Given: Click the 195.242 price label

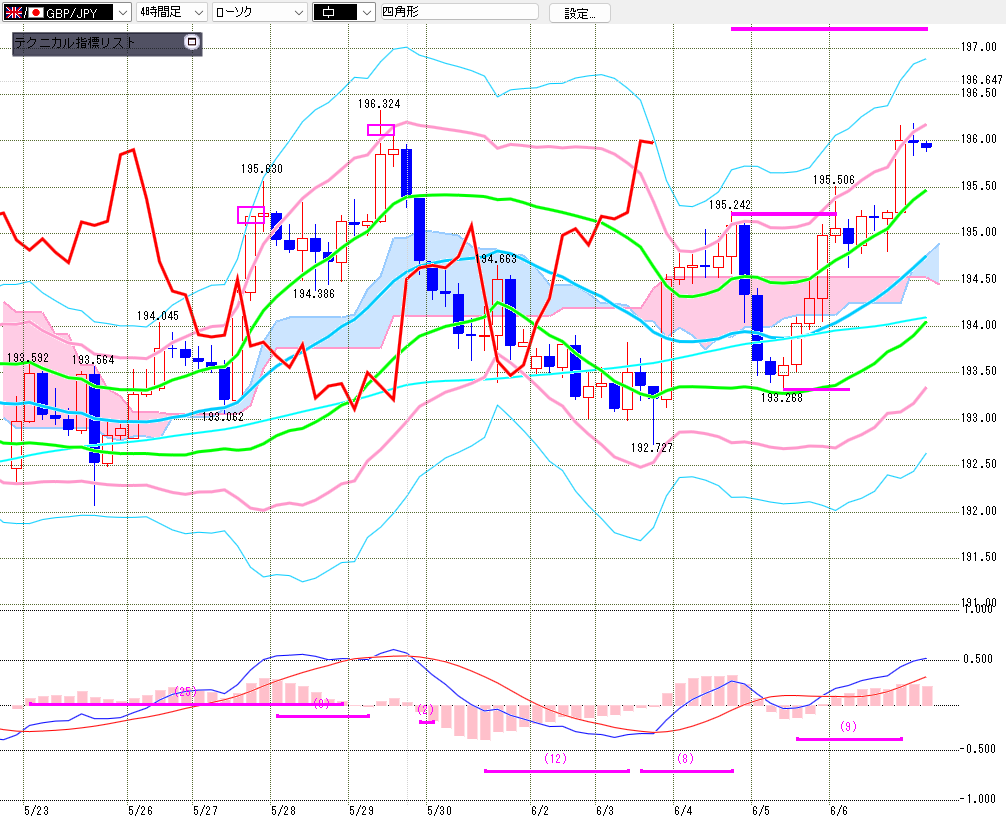Looking at the screenshot, I should [x=729, y=205].
